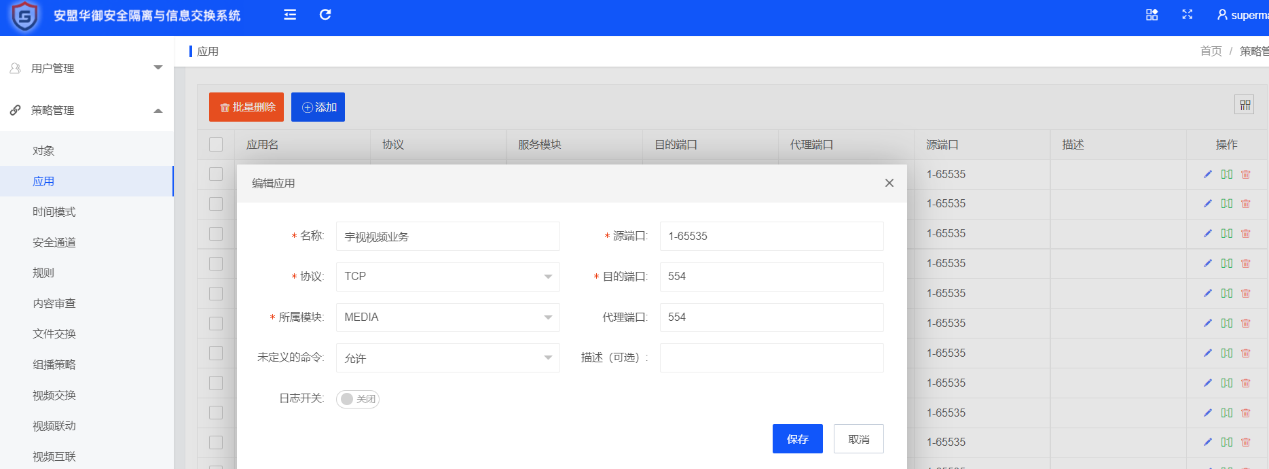Toggle the 日志开关 switch
Screen dimensions: 1269x469
click(358, 399)
